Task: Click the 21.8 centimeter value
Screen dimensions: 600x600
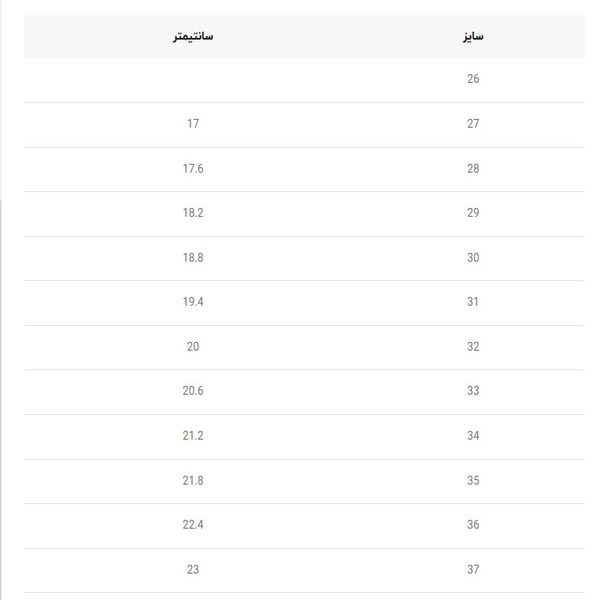Action: click(193, 481)
